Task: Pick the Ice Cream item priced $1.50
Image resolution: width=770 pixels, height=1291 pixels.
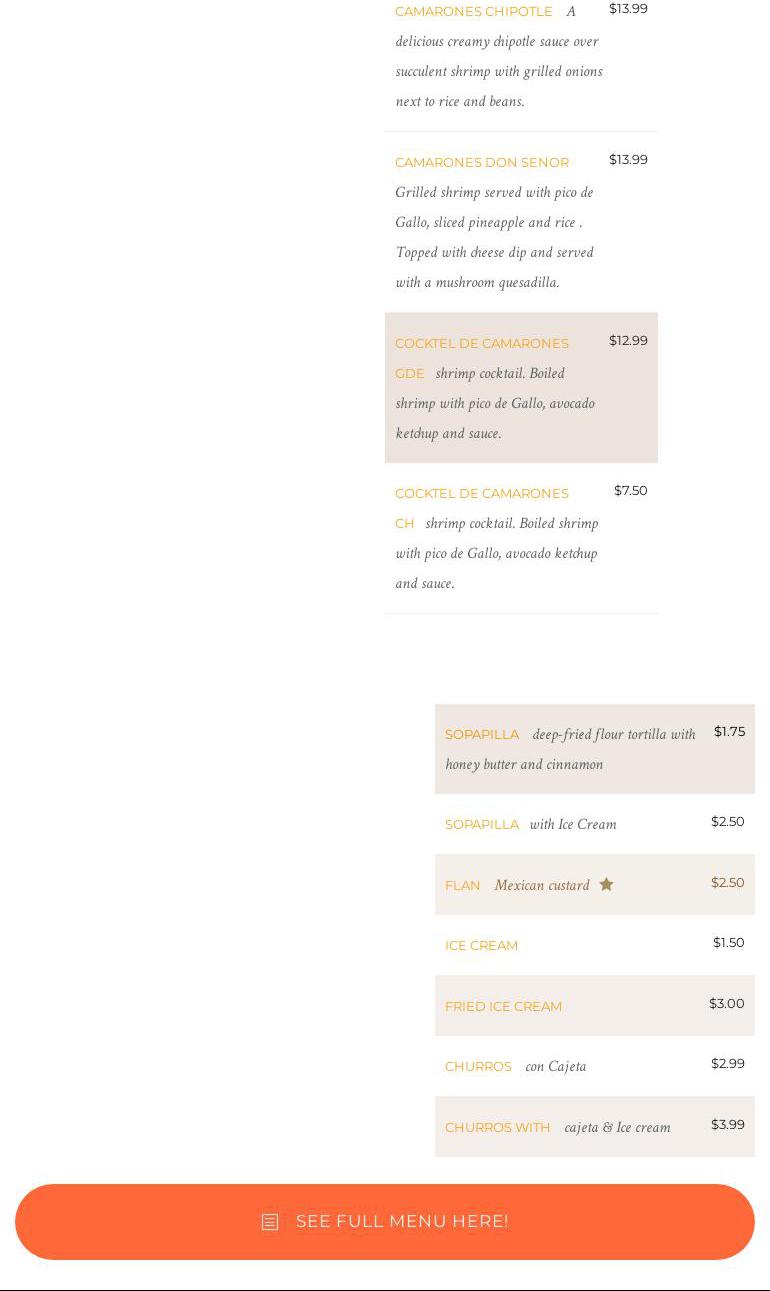Action: pyautogui.click(x=481, y=946)
